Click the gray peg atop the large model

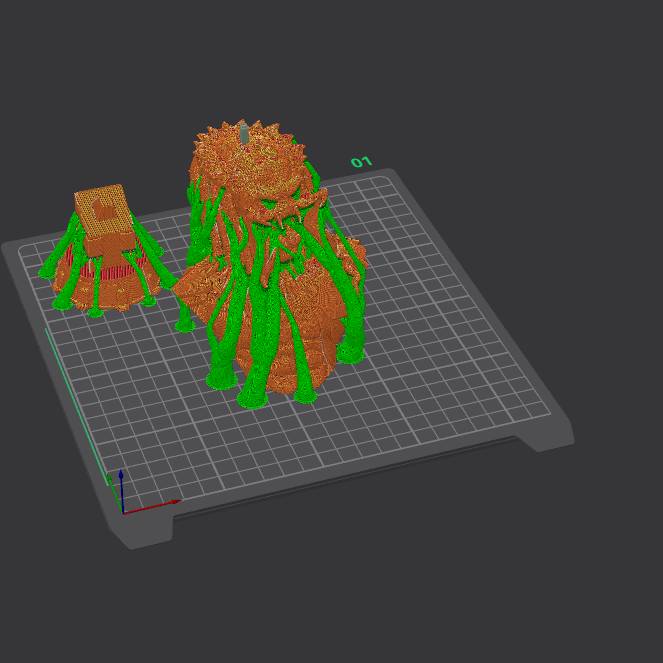click(x=244, y=132)
